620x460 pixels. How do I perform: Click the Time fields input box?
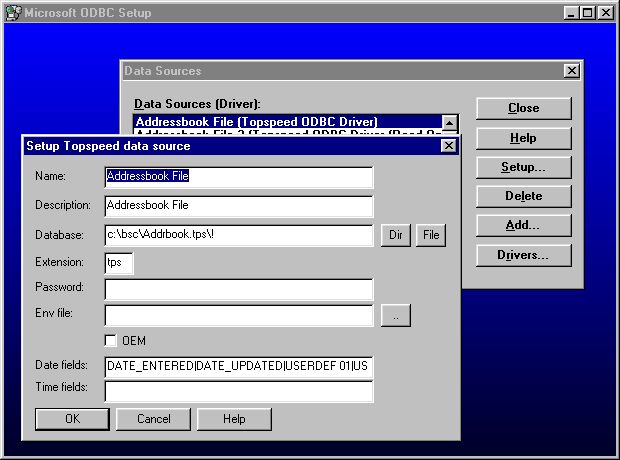[239, 392]
